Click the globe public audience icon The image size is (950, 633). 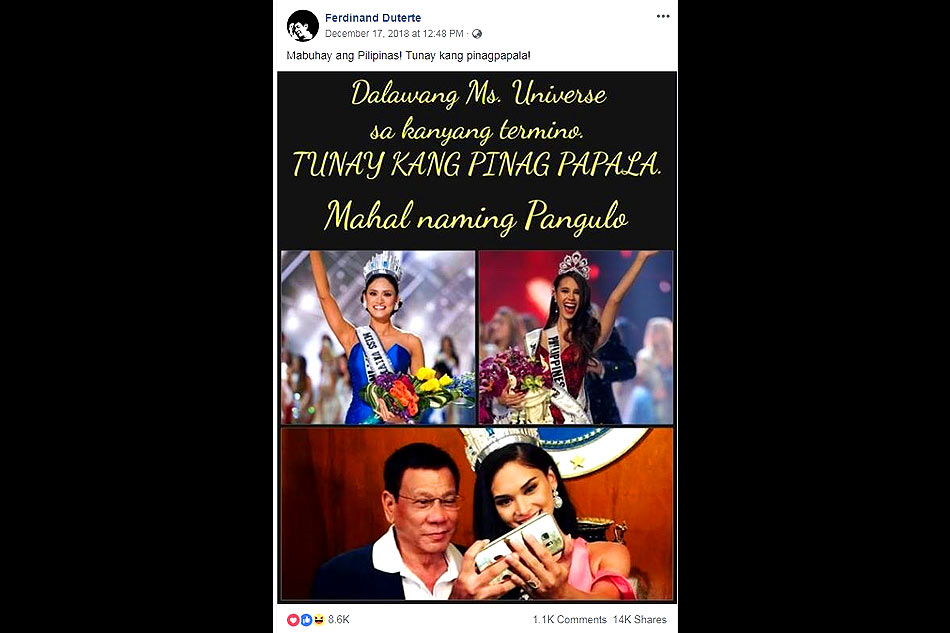point(477,34)
